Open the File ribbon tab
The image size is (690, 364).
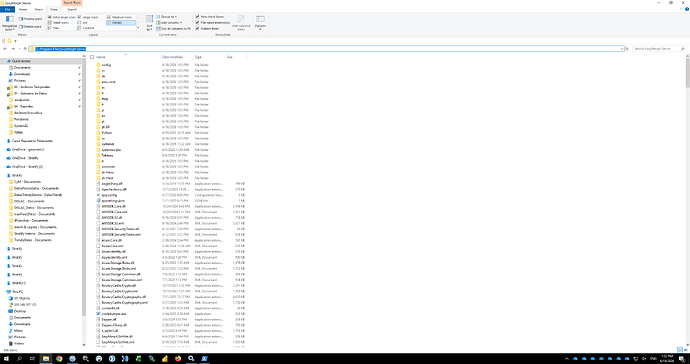tap(7, 9)
